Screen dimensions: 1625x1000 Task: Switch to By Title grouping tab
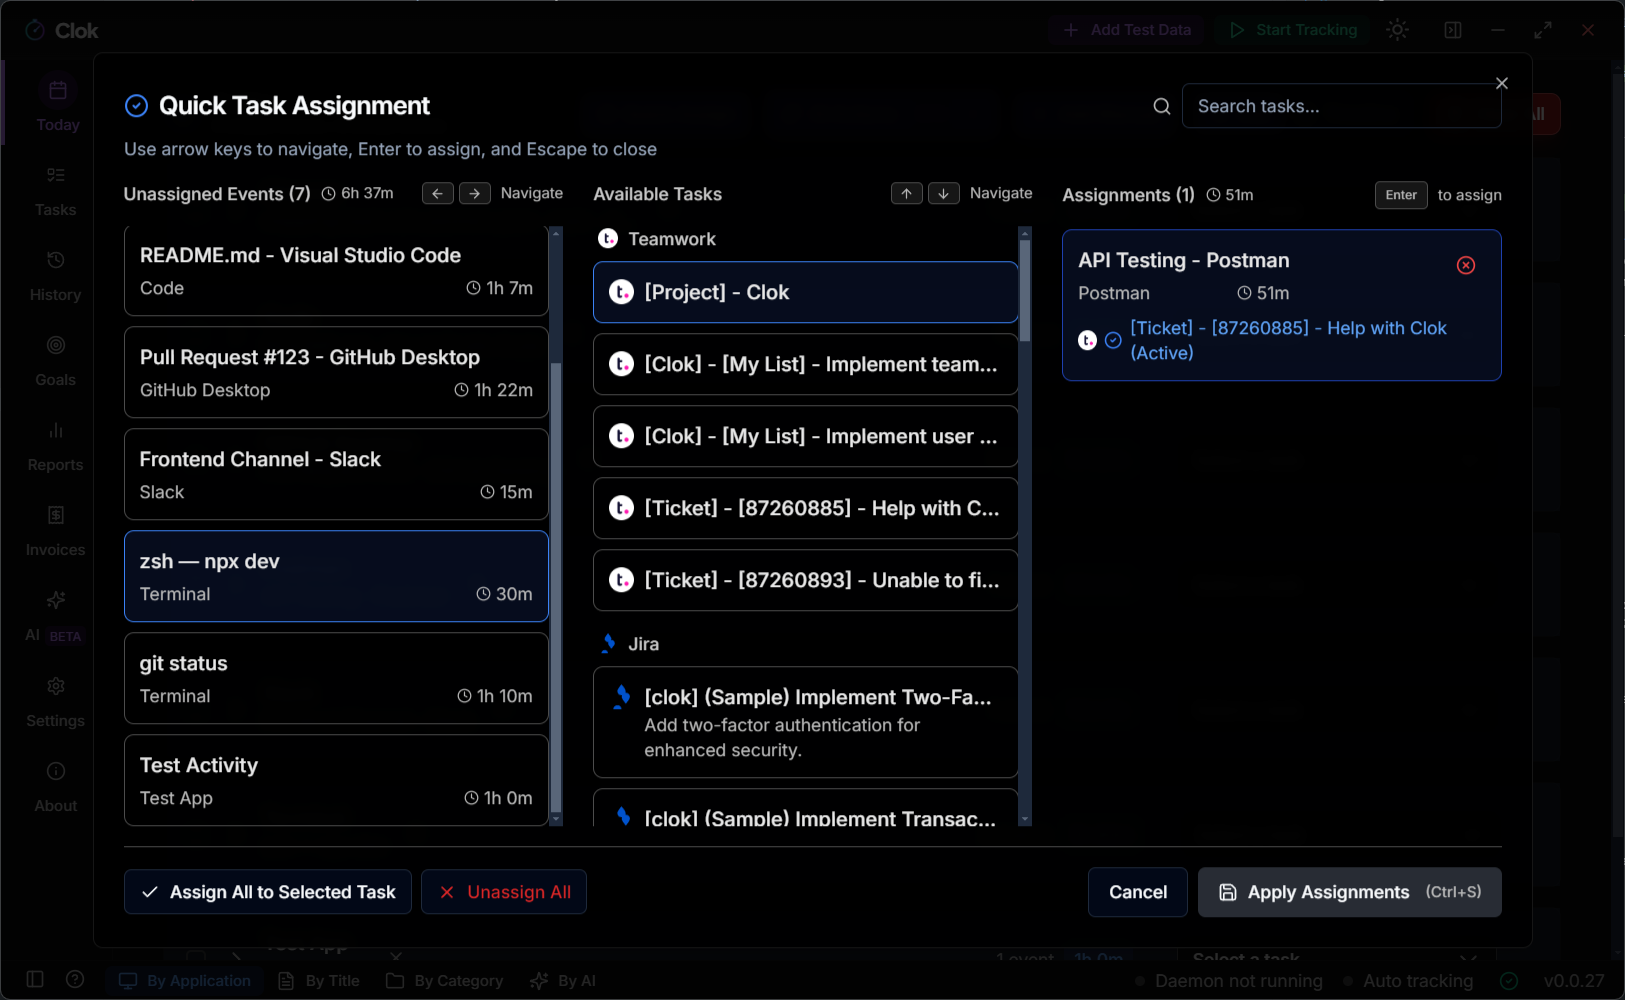319,981
